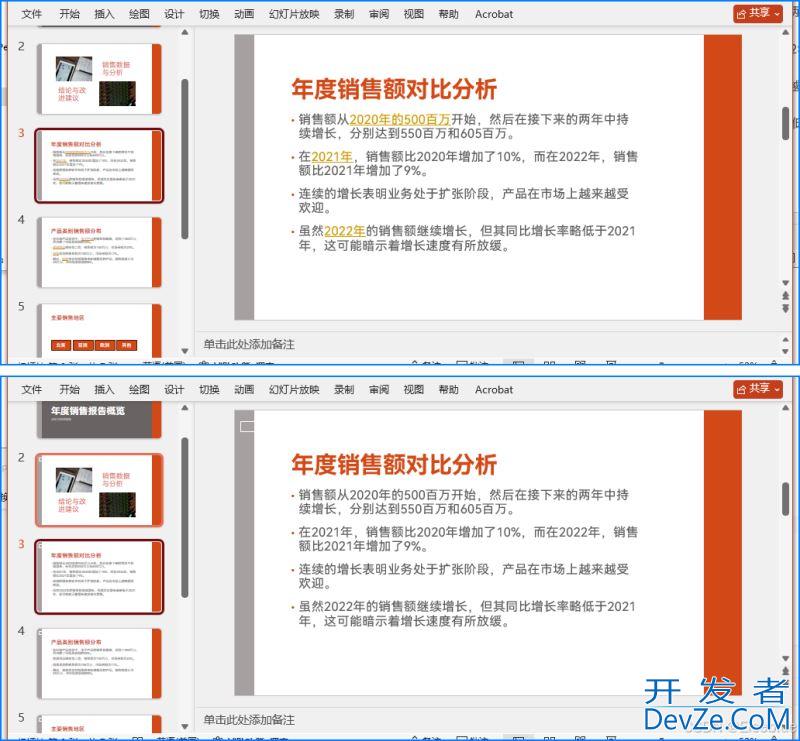Select 幻灯片放映 tab in bottom window

(x=294, y=390)
